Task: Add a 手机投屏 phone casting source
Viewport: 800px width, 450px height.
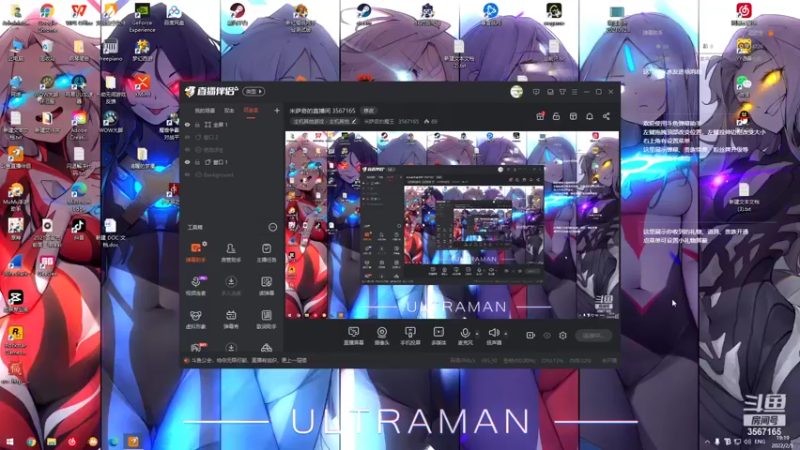Action: click(410, 336)
